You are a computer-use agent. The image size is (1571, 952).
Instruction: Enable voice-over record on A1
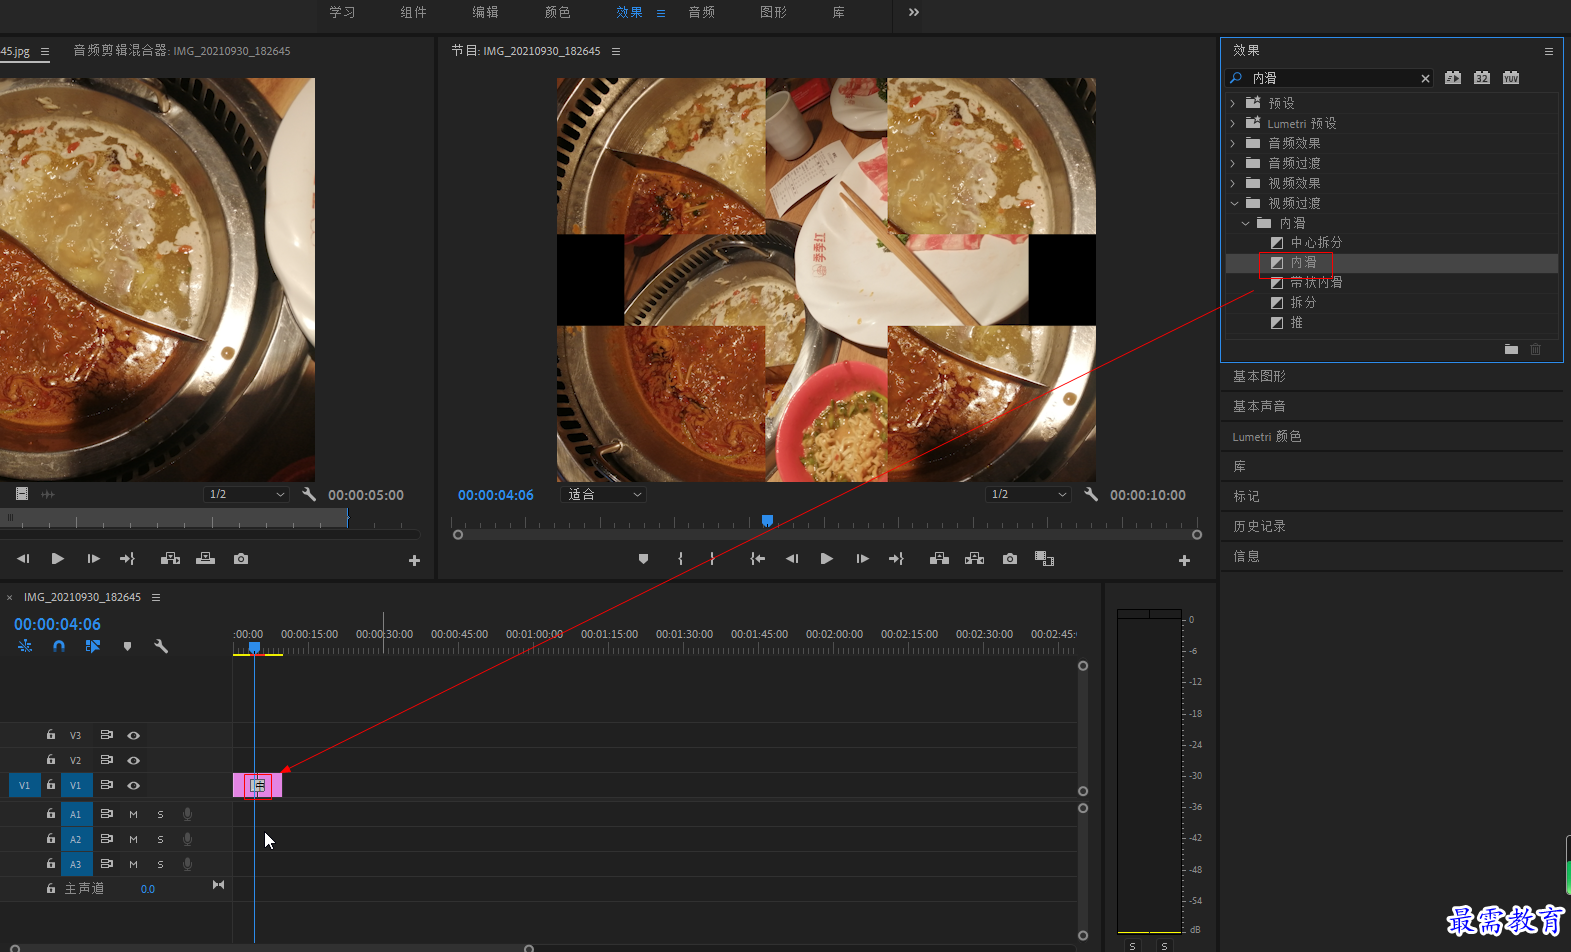pyautogui.click(x=187, y=814)
